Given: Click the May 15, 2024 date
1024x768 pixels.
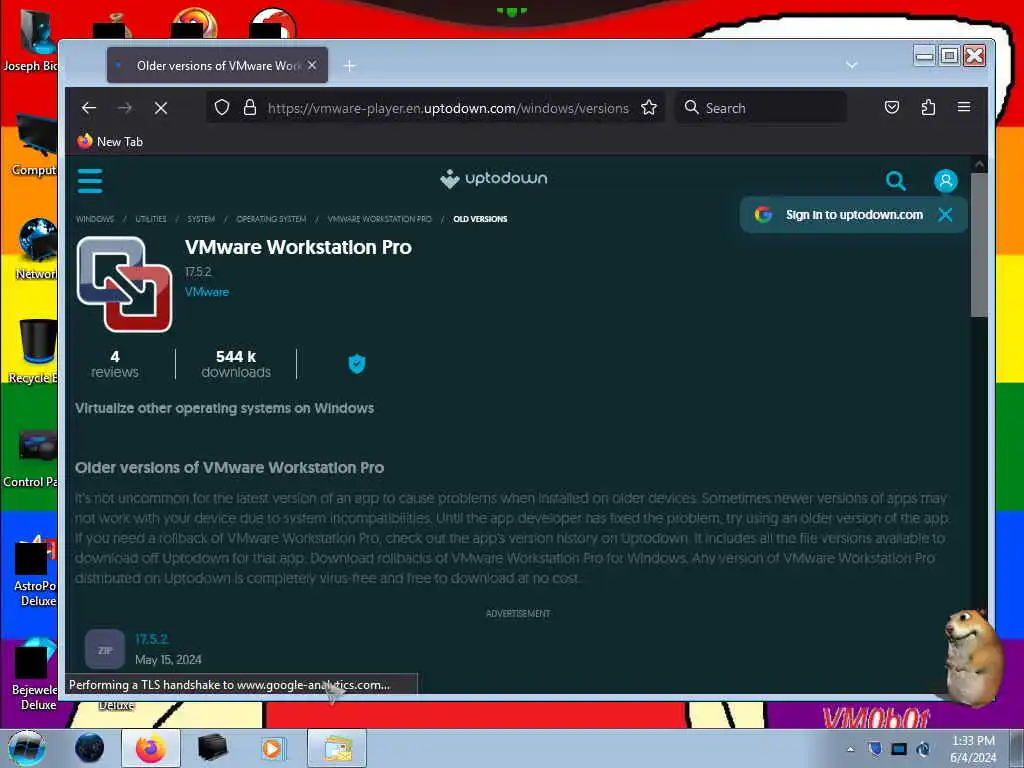Looking at the screenshot, I should [168, 660].
